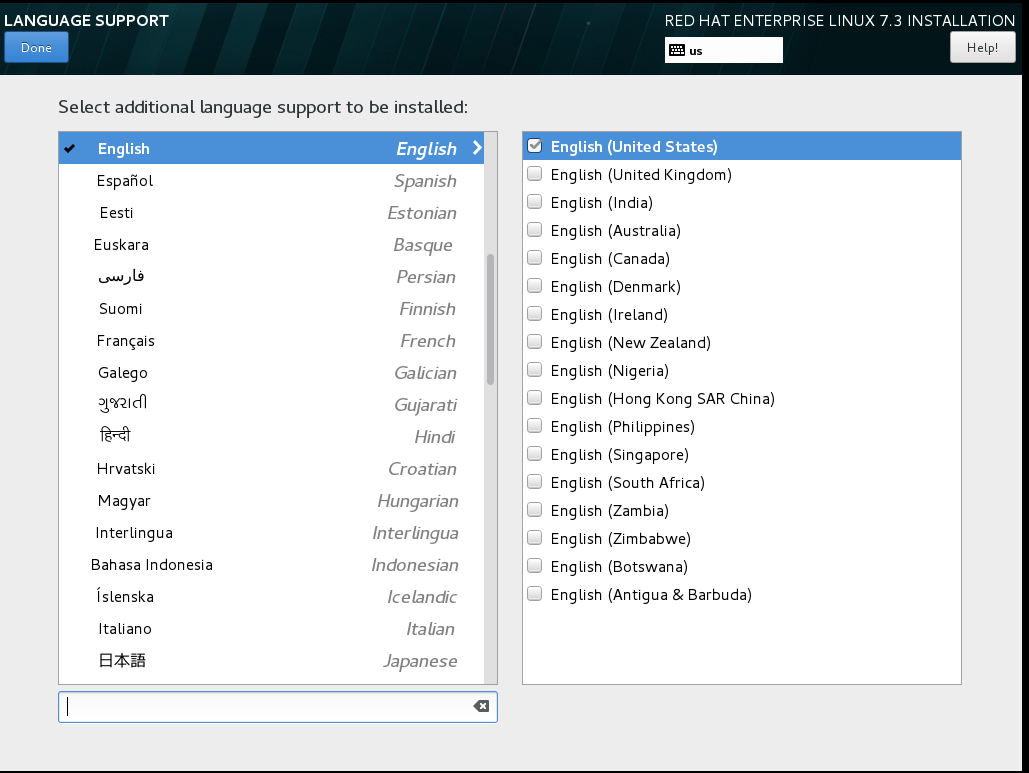Pick the Gujarati language entry
This screenshot has height=773, width=1029.
(x=272, y=404)
